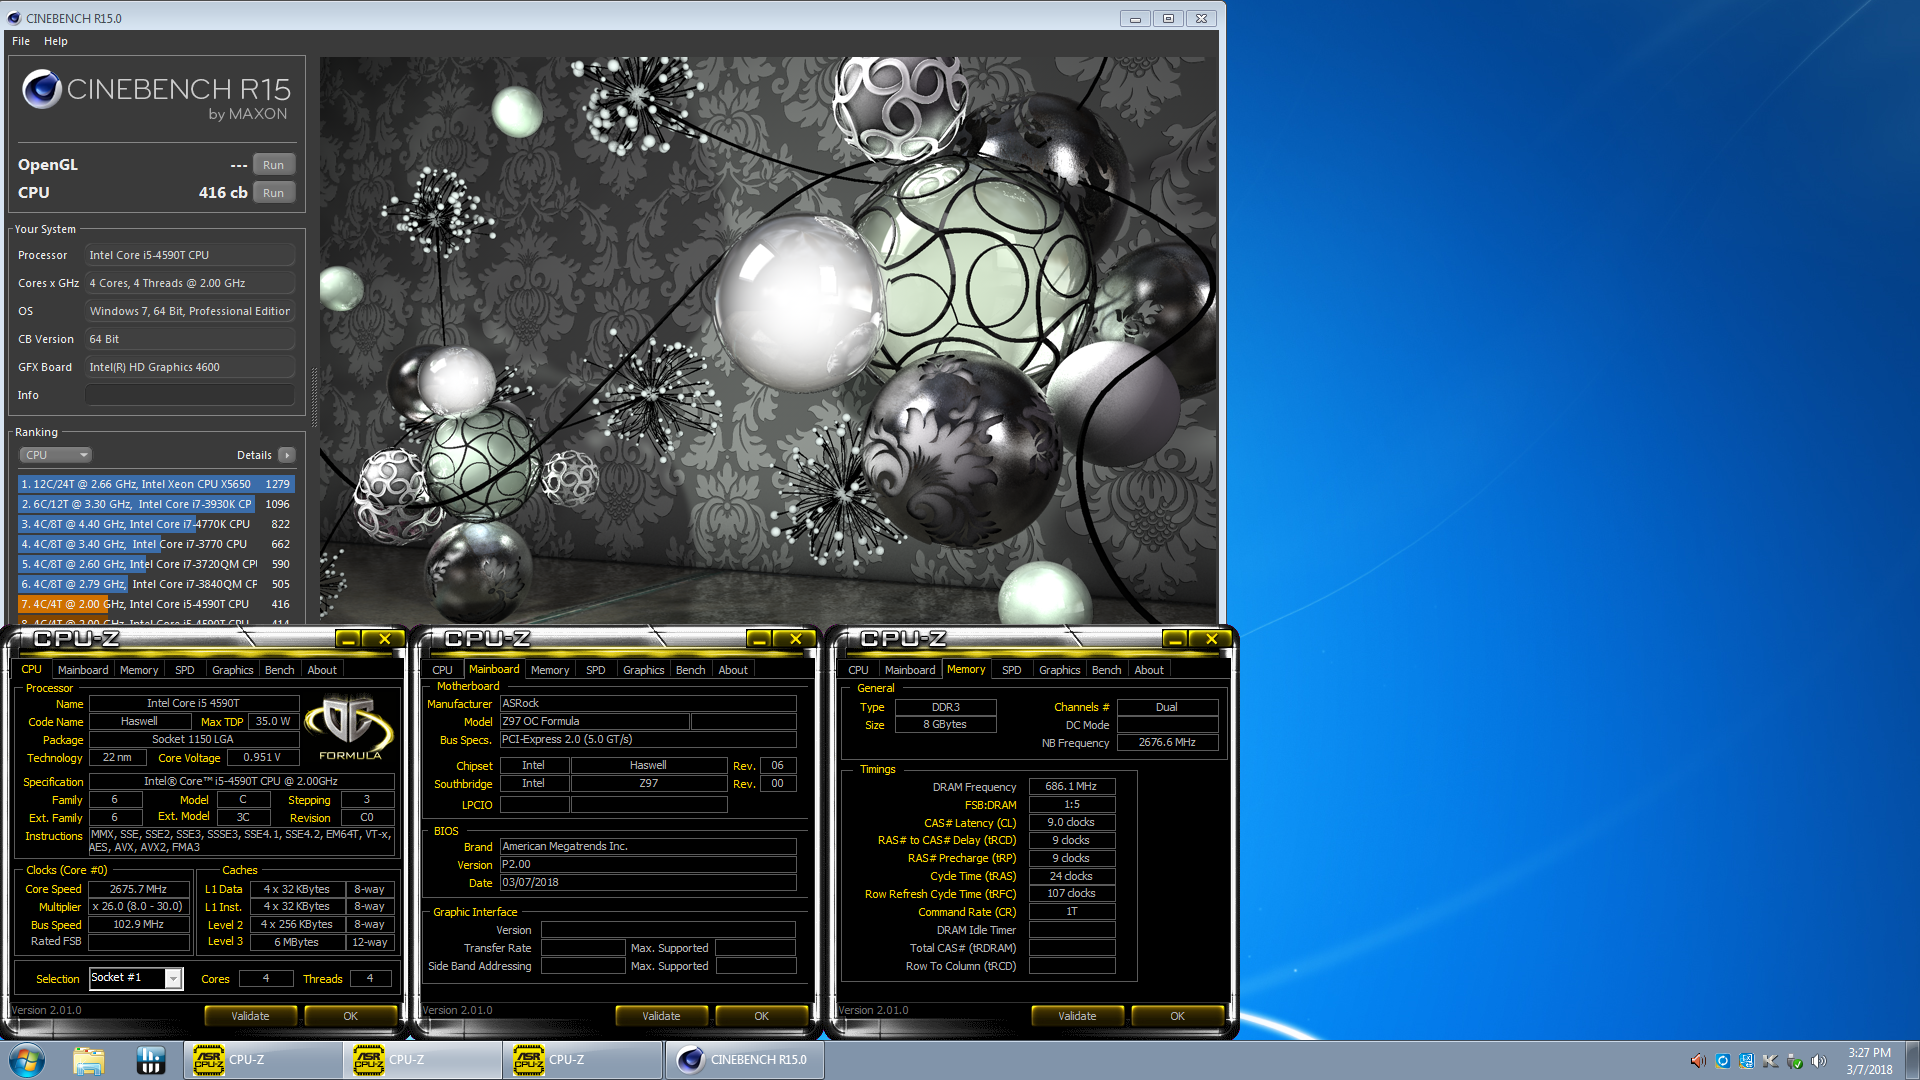Image resolution: width=1920 pixels, height=1080 pixels.
Task: Open the Help menu in Cinebench
Action: tap(56, 41)
